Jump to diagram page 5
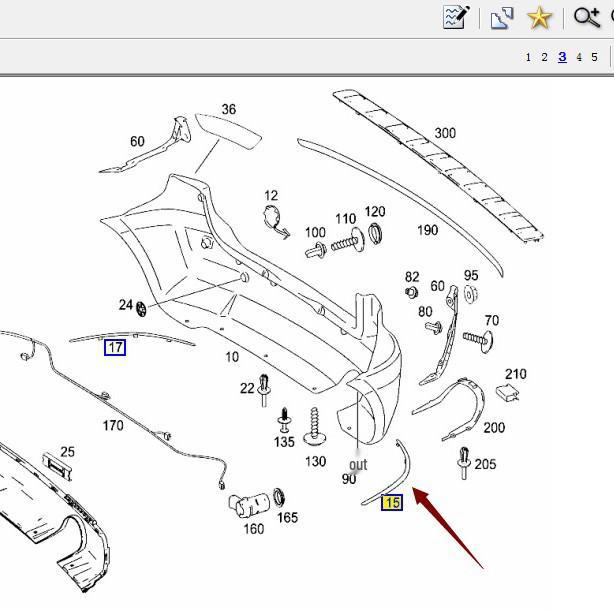 pyautogui.click(x=594, y=57)
